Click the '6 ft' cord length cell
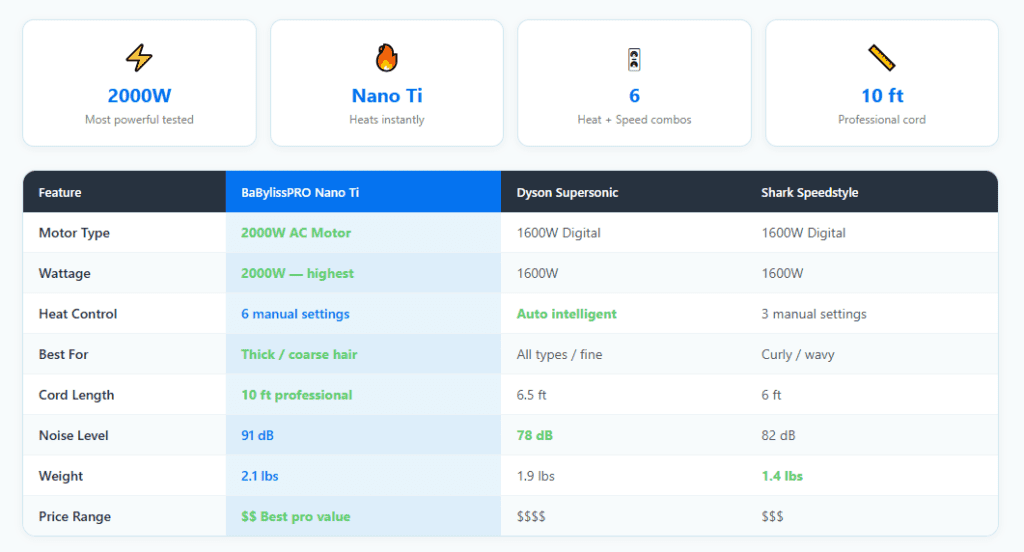The width and height of the screenshot is (1024, 552). (x=771, y=395)
